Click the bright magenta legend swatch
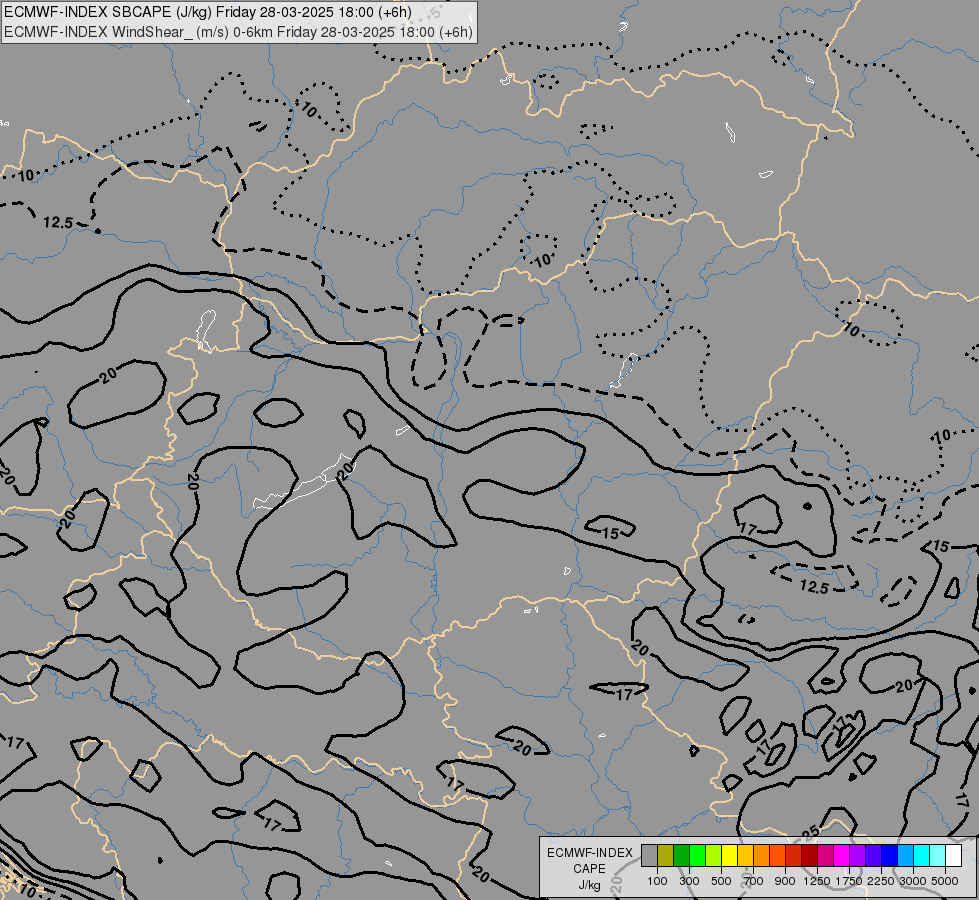Image resolution: width=979 pixels, height=900 pixels. pyautogui.click(x=841, y=855)
